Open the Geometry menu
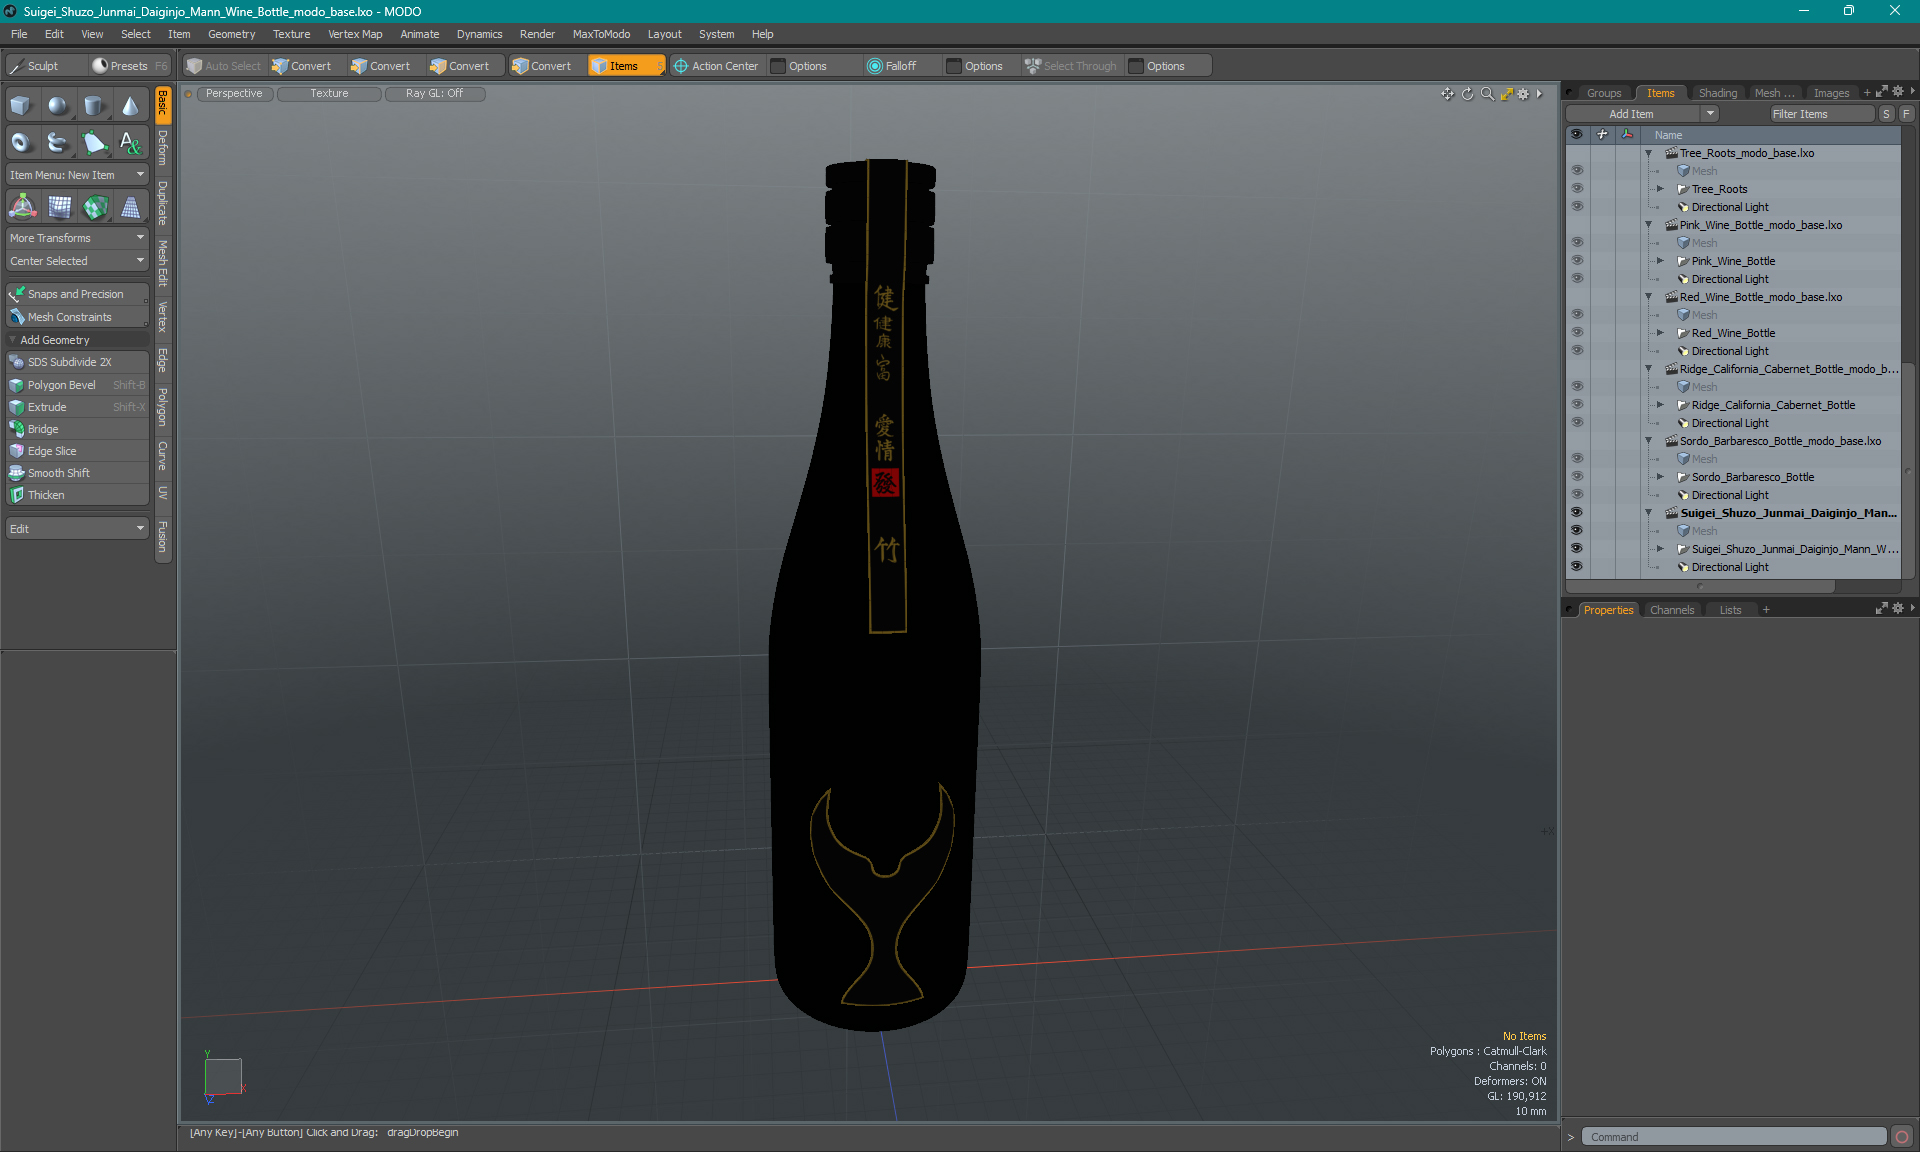Screen dimensions: 1920x1152 tap(231, 34)
